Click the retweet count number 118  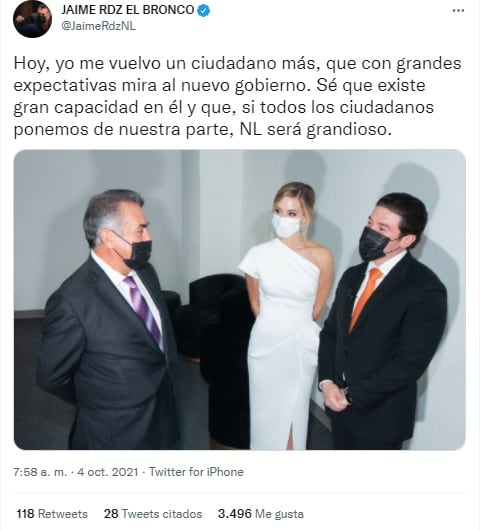pos(25,514)
